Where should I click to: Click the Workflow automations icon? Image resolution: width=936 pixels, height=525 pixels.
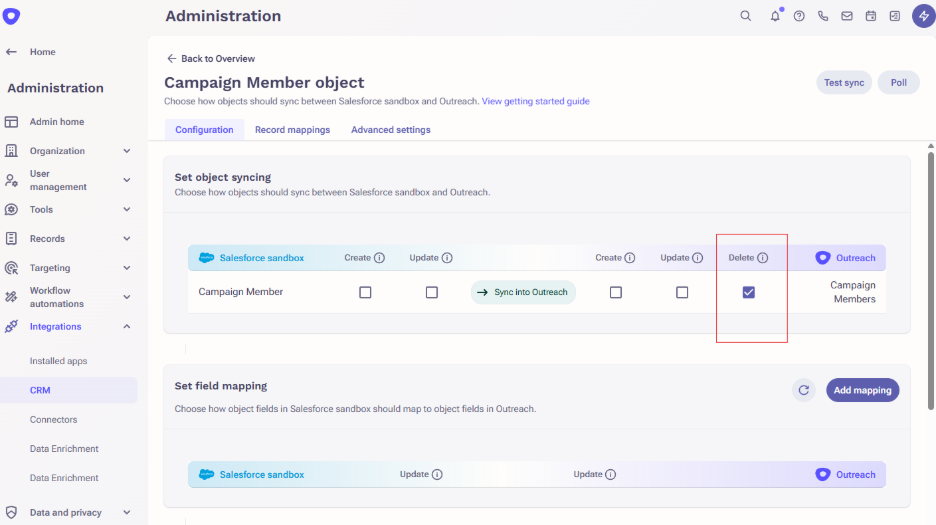11,297
